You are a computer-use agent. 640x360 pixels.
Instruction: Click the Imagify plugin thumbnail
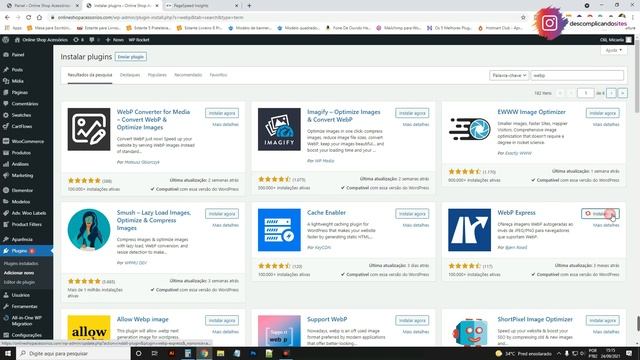tap(279, 129)
